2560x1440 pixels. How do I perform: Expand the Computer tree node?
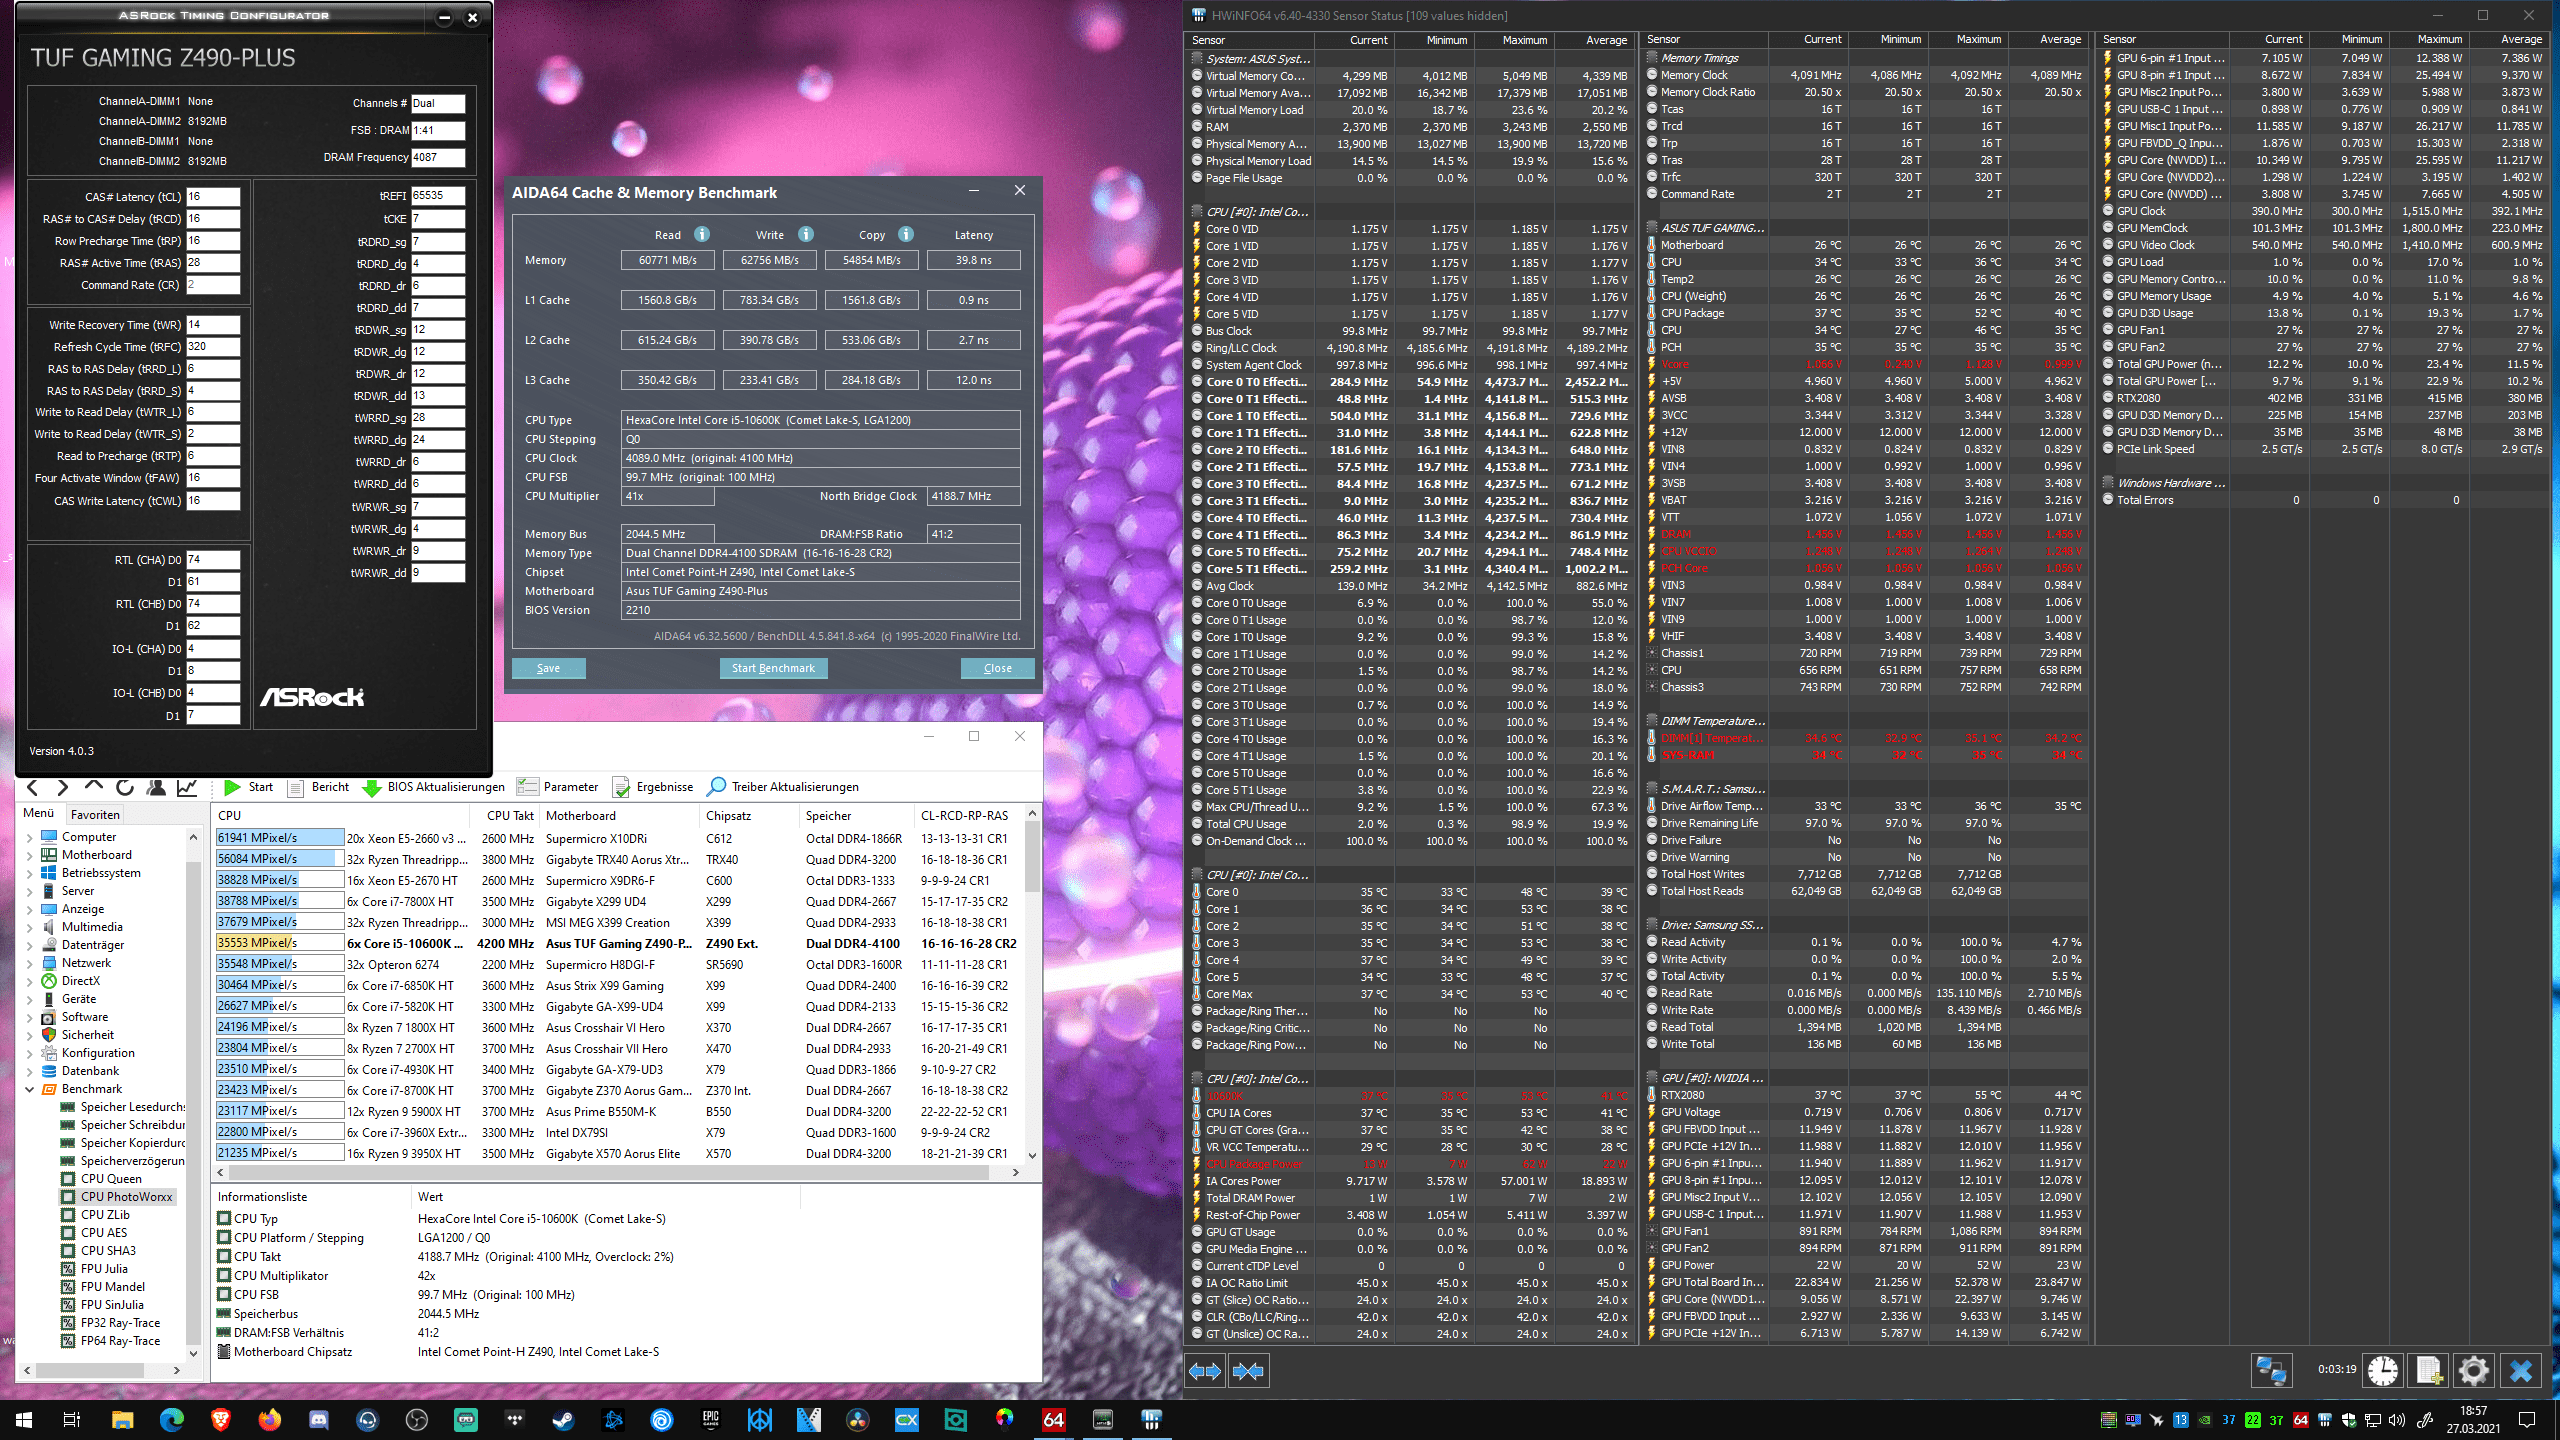[x=29, y=837]
